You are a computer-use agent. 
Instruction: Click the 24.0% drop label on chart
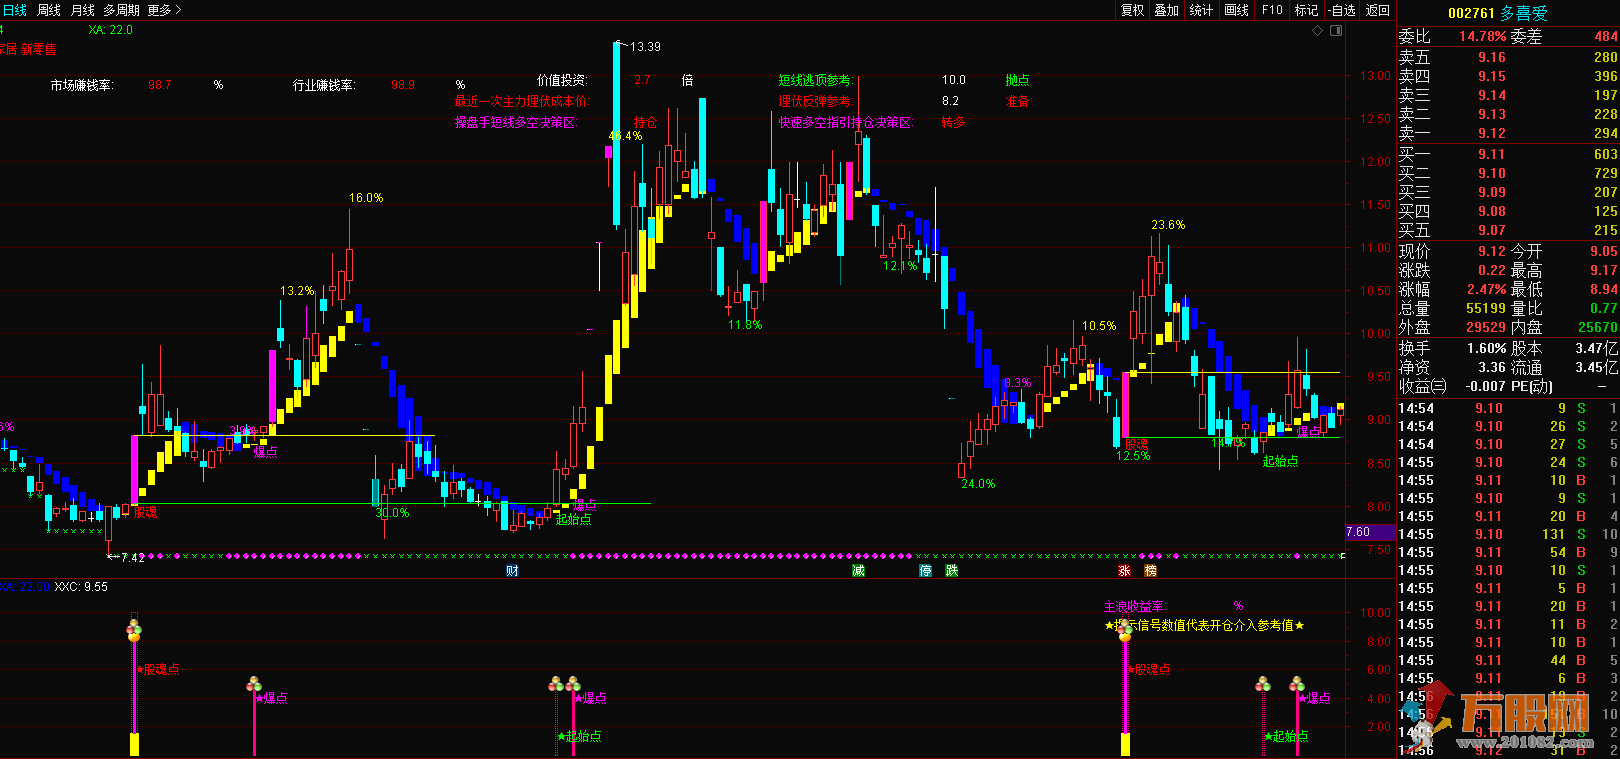click(978, 484)
